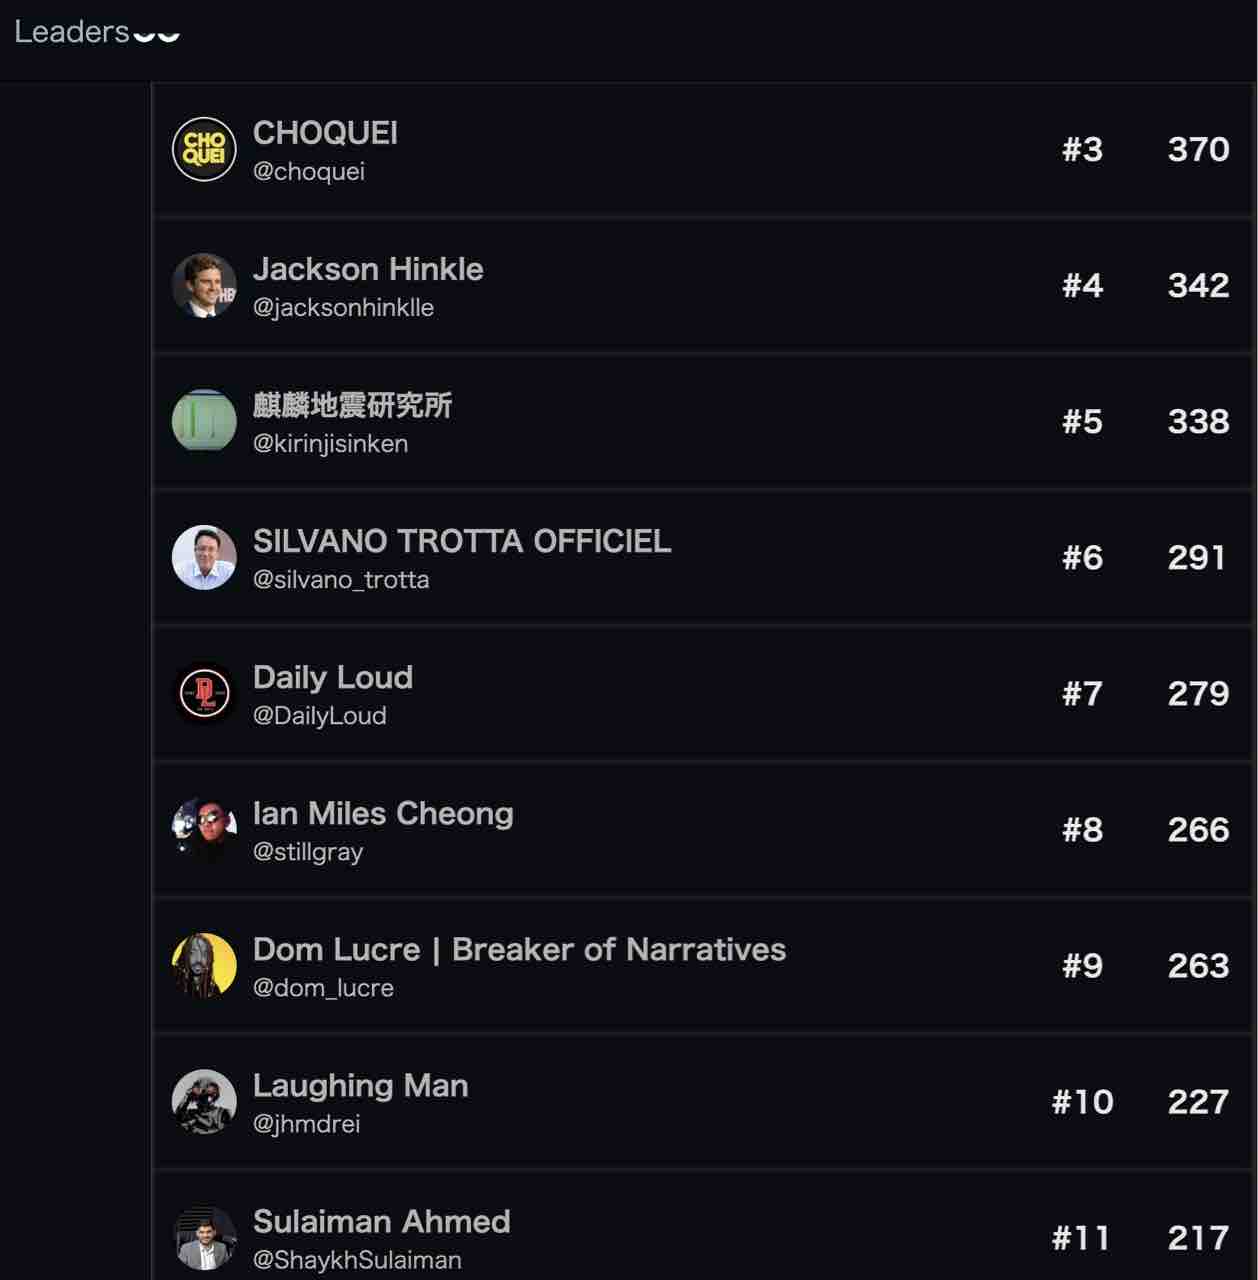Viewport: 1258px width, 1280px height.
Task: Click the SILVANO TROTTA OFFICIEL name
Action: click(x=461, y=541)
